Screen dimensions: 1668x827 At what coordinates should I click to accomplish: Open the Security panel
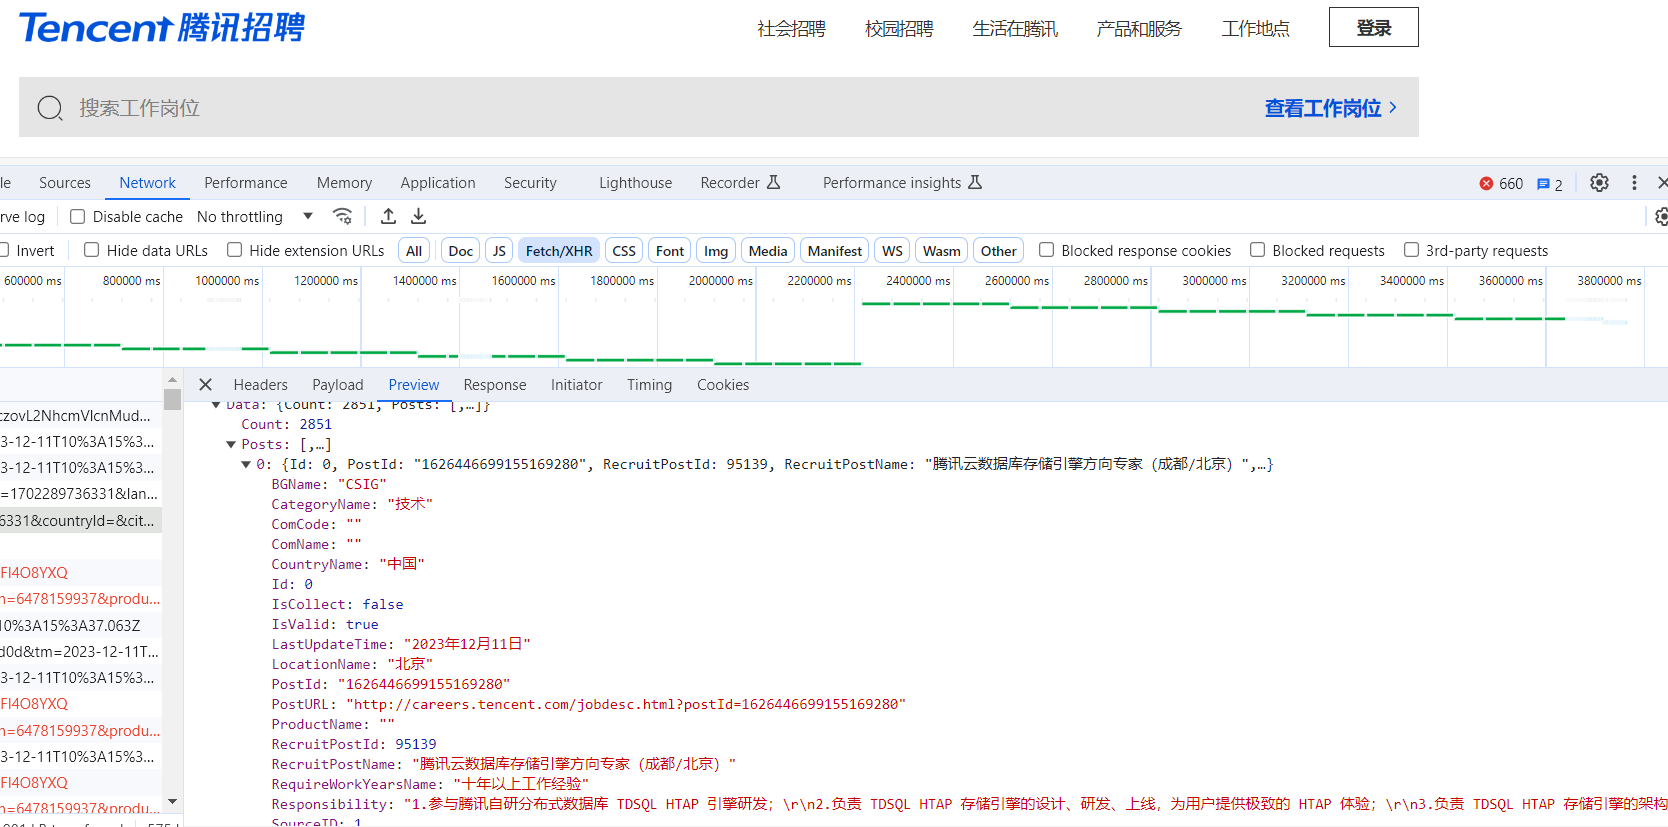pos(530,183)
